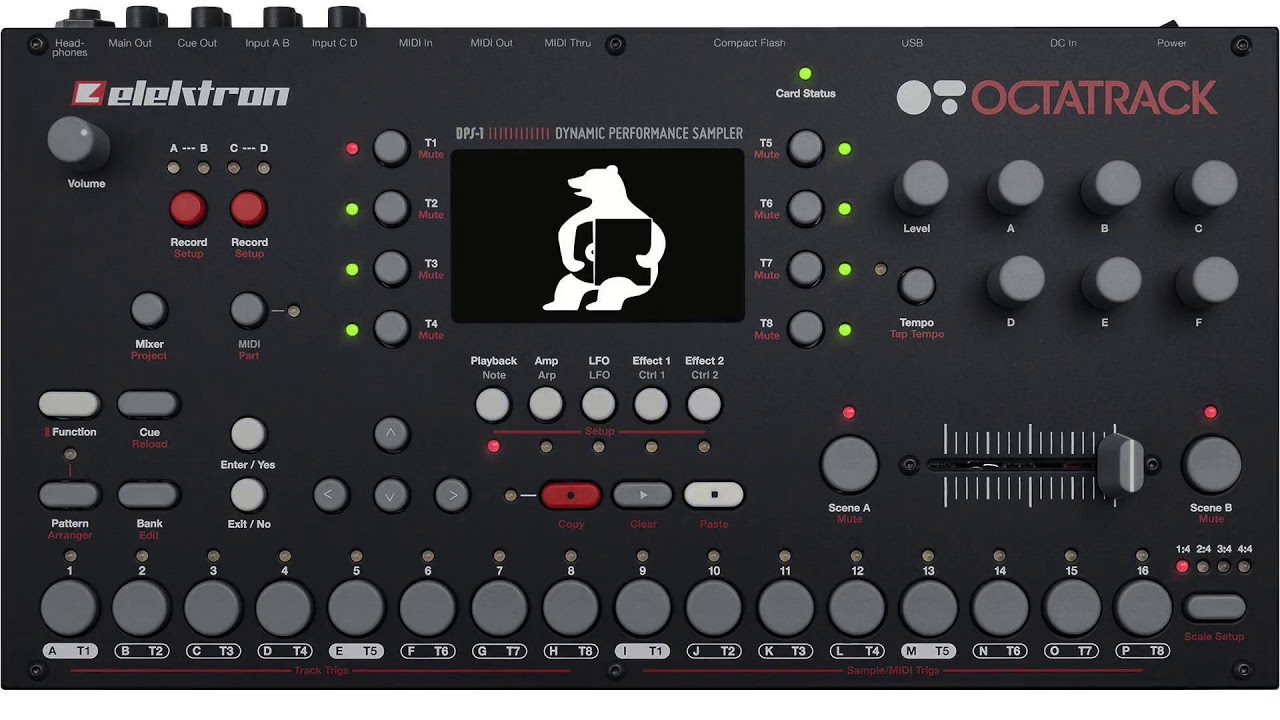Viewport: 1280px width, 720px height.
Task: Open the Mixer / Project button
Action: (x=149, y=310)
